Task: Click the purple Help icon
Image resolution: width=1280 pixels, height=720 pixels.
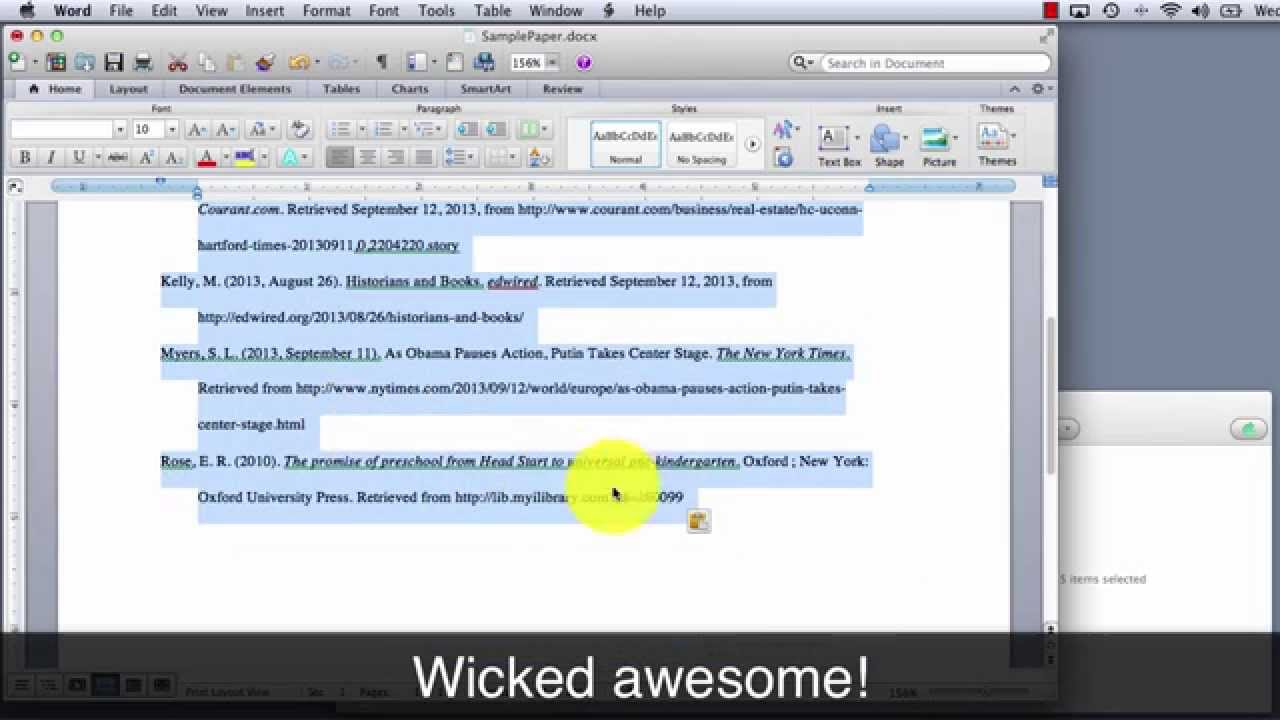Action: tap(584, 63)
